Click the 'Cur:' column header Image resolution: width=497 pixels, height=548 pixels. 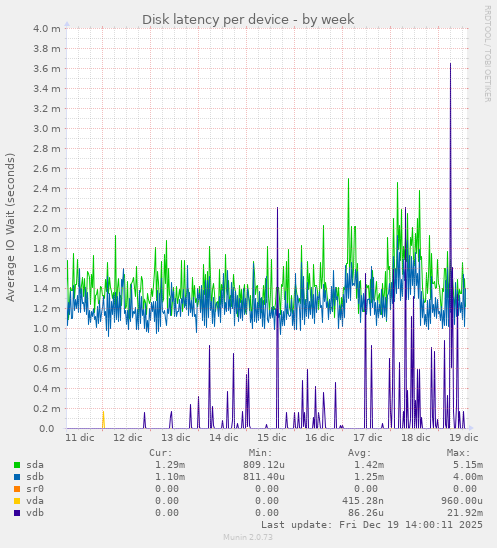point(161,453)
